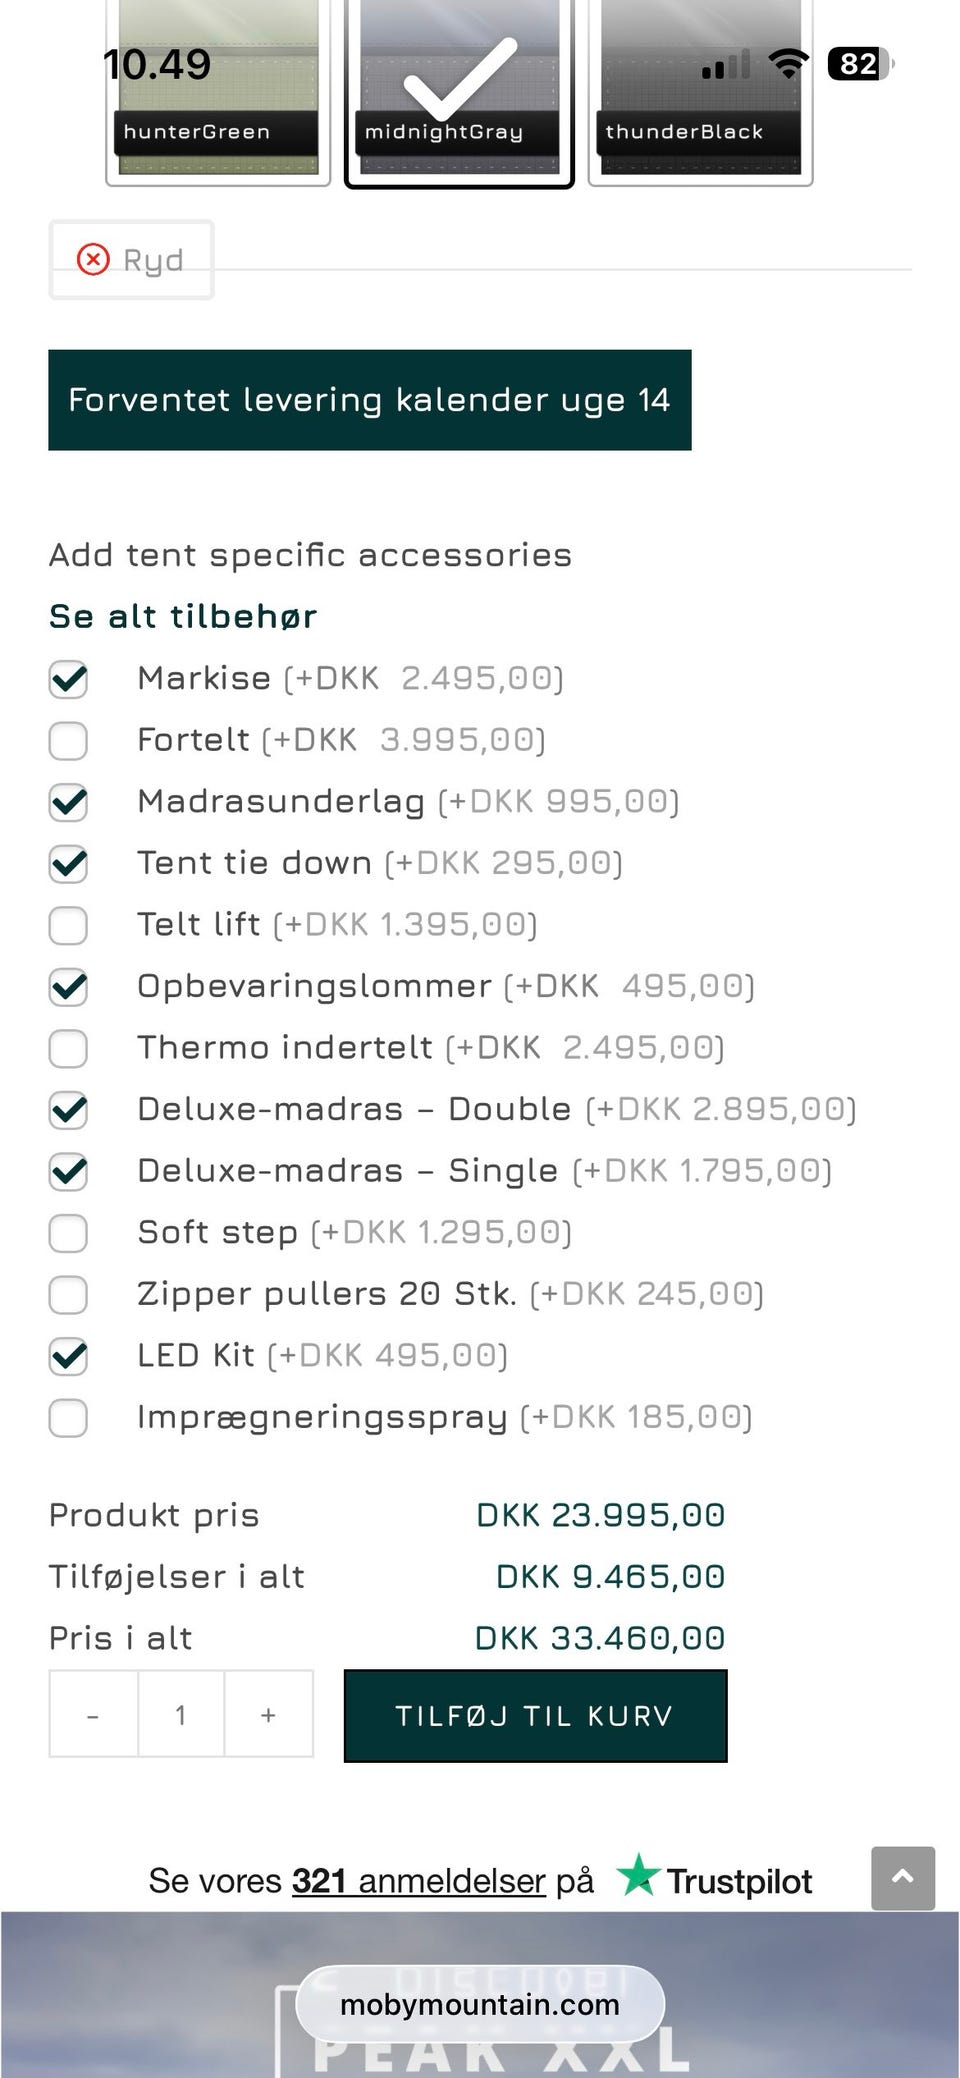Screen dimensions: 960x2078
Task: Enable the Fortelt accessory checkbox
Action: pyautogui.click(x=68, y=741)
